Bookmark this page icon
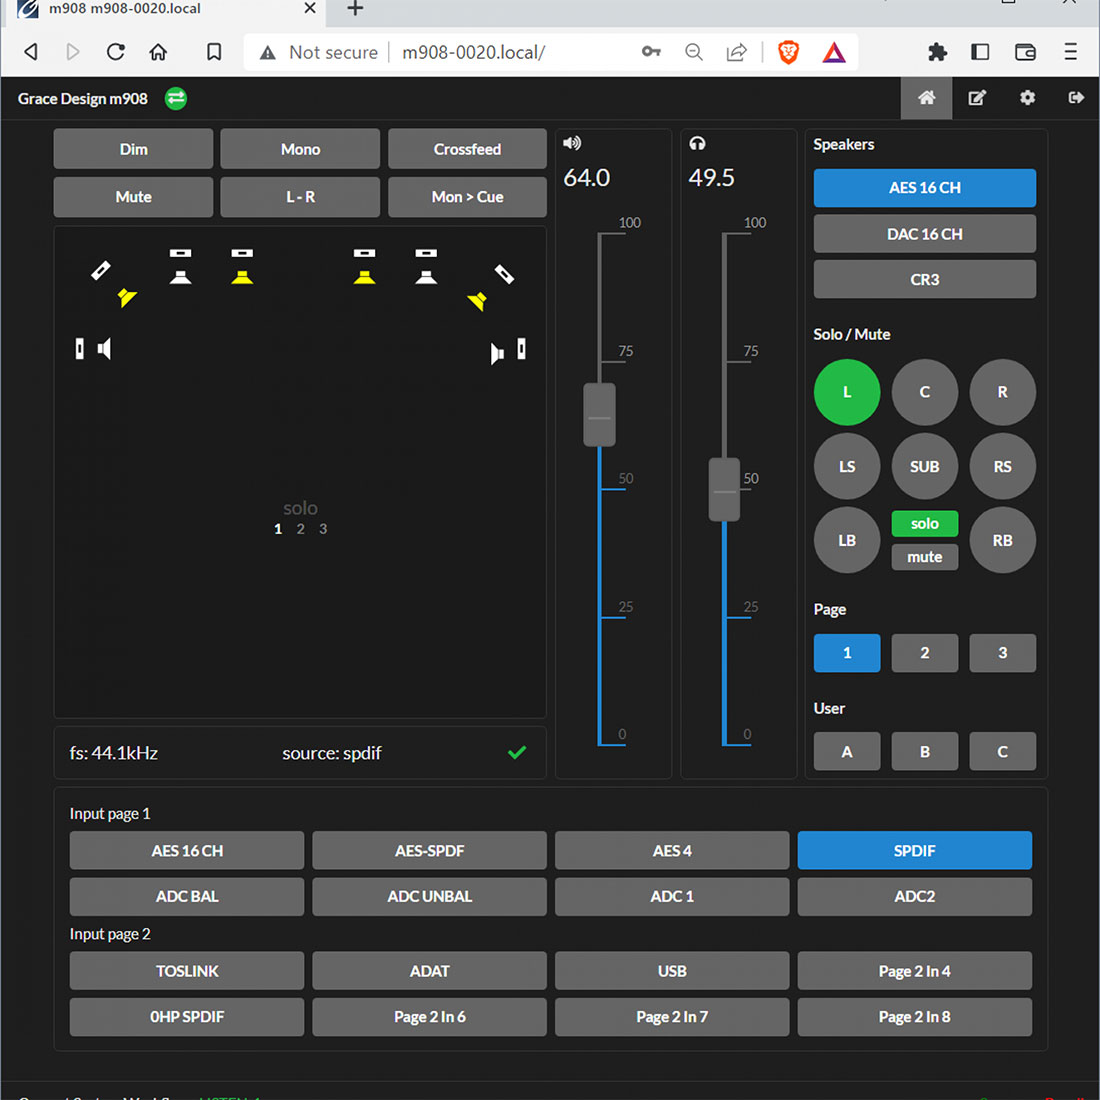Viewport: 1100px width, 1100px height. pyautogui.click(x=214, y=52)
